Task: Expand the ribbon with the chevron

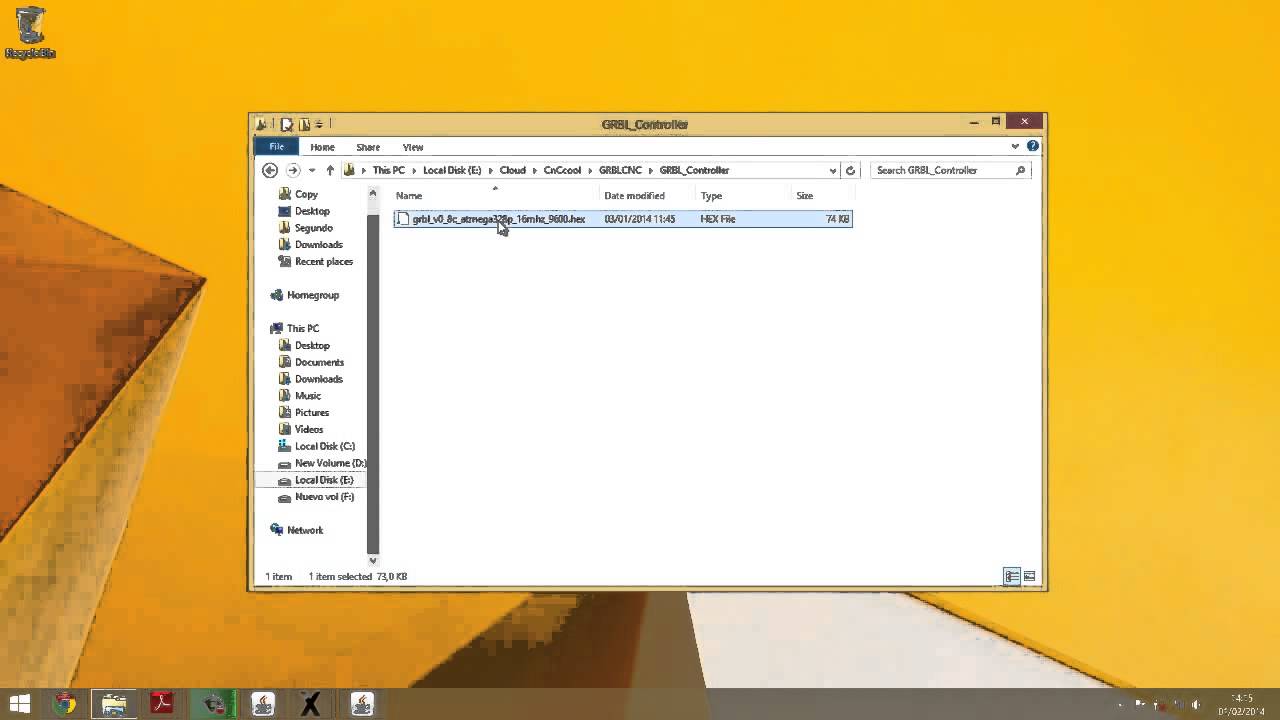Action: click(x=1015, y=146)
